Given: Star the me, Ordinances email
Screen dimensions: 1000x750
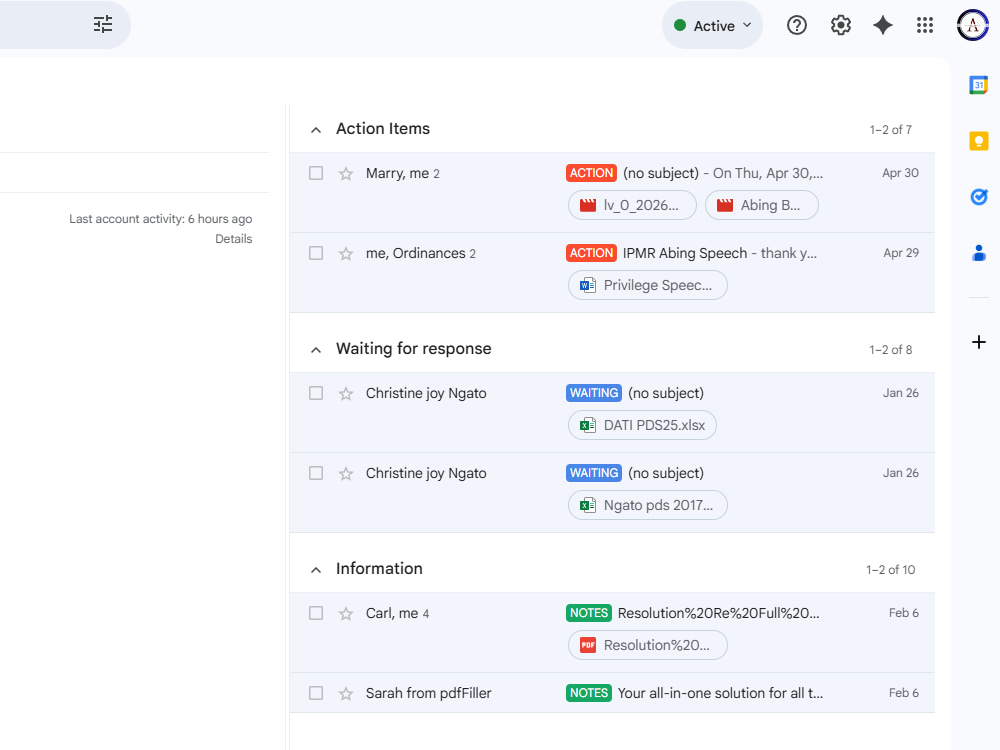Looking at the screenshot, I should (x=346, y=254).
